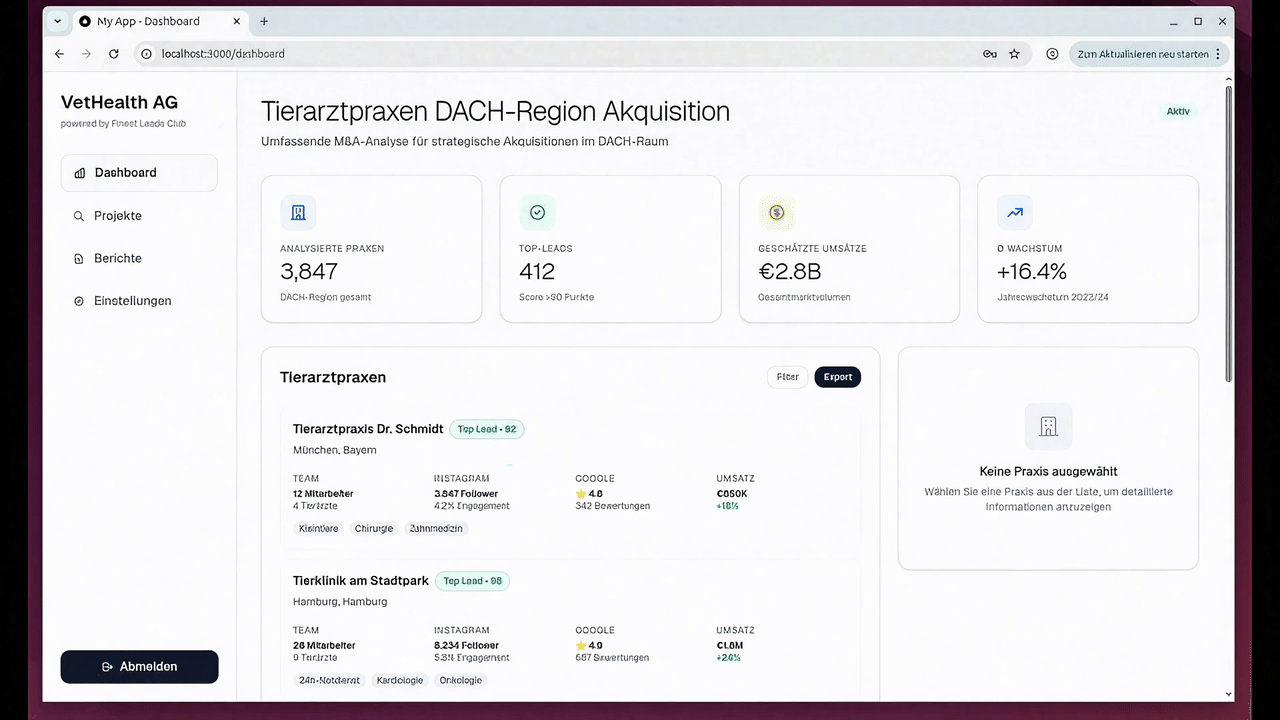Go to Einstellungen in sidebar

pos(132,301)
